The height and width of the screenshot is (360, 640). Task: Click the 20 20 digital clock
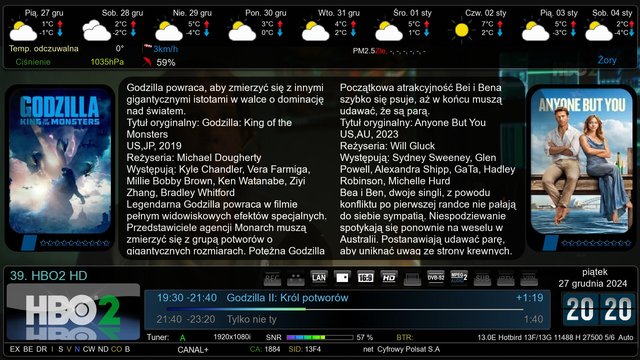[599, 309]
